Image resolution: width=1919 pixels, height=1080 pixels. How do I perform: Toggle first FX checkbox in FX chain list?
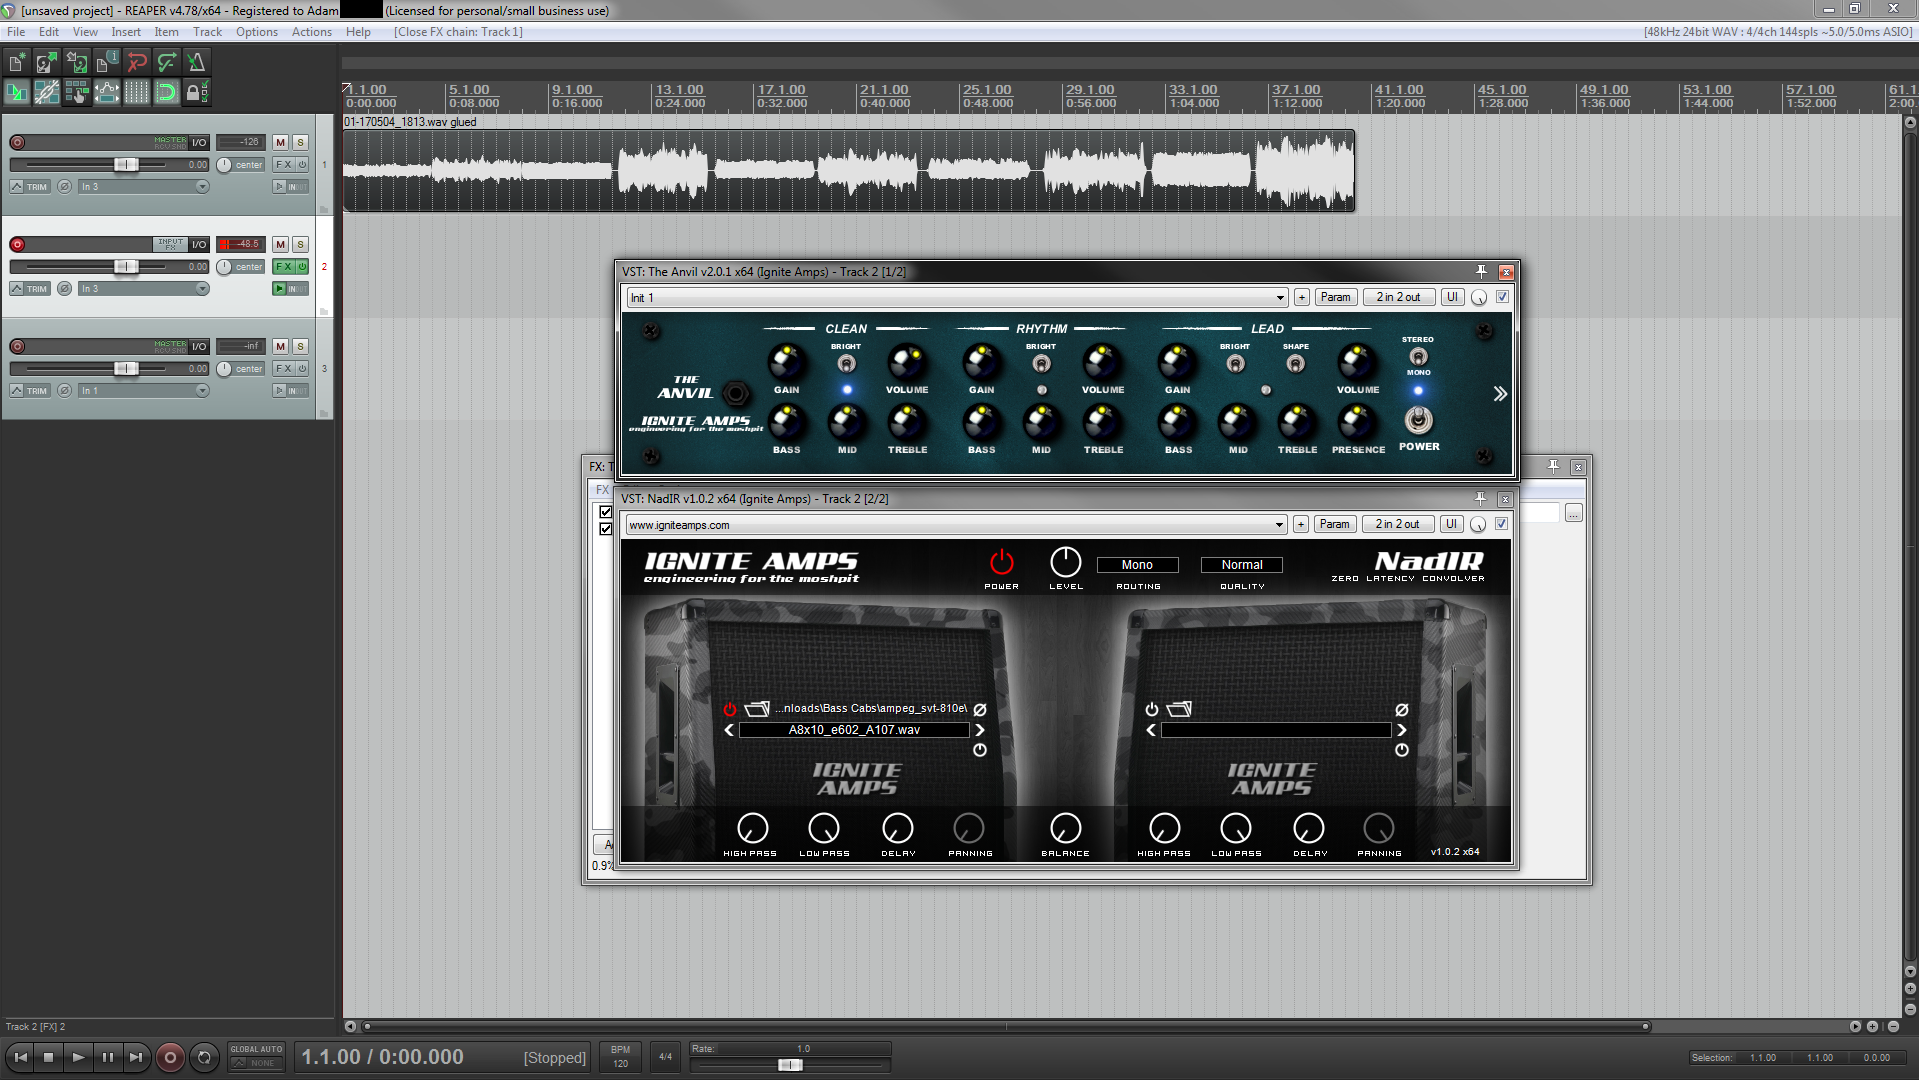click(605, 512)
